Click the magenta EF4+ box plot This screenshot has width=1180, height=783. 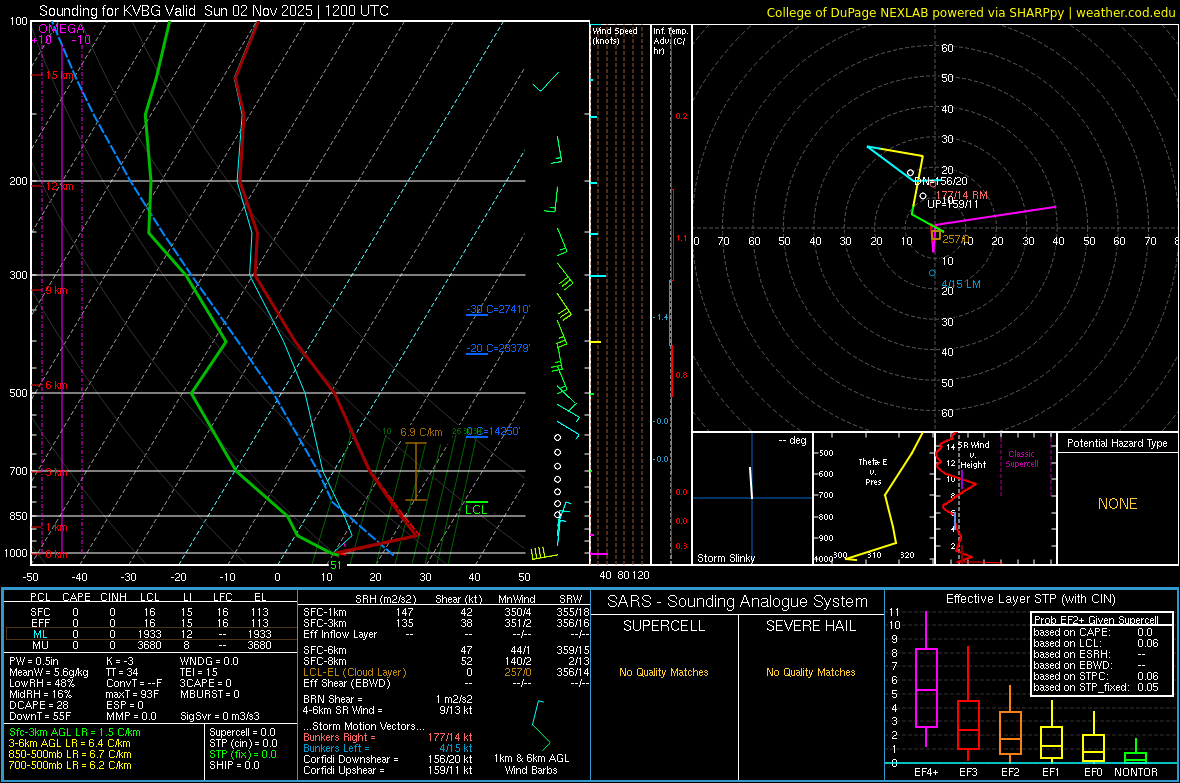coord(926,680)
